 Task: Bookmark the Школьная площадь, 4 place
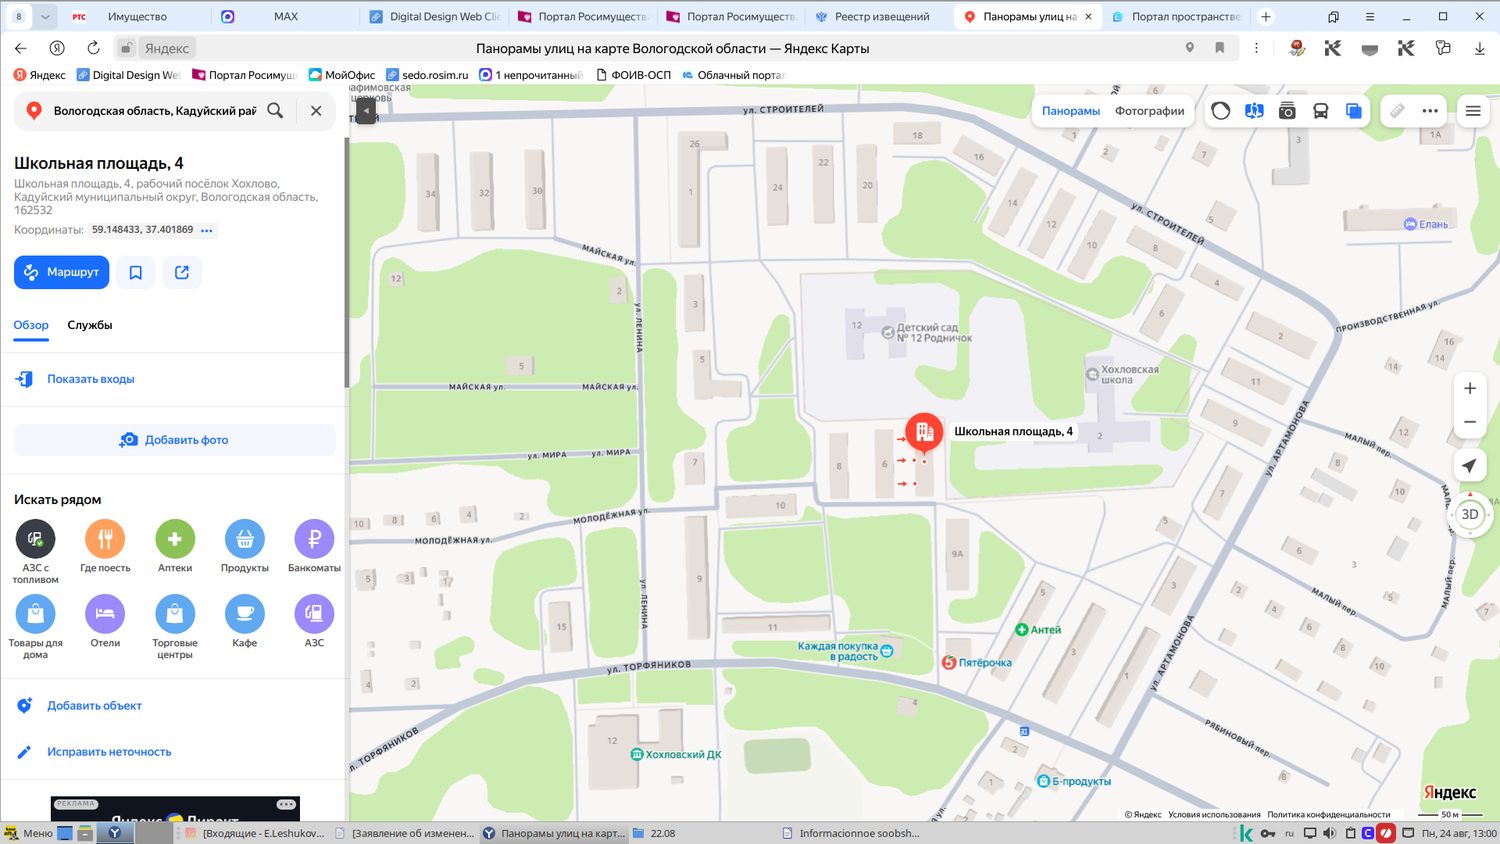coord(136,272)
